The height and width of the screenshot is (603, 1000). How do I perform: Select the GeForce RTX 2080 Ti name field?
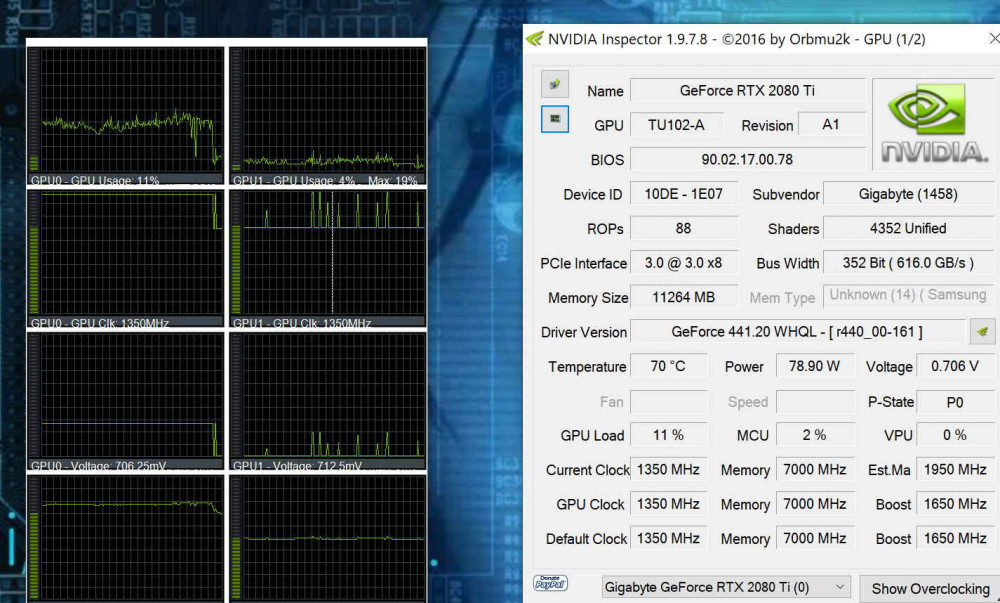click(x=747, y=90)
